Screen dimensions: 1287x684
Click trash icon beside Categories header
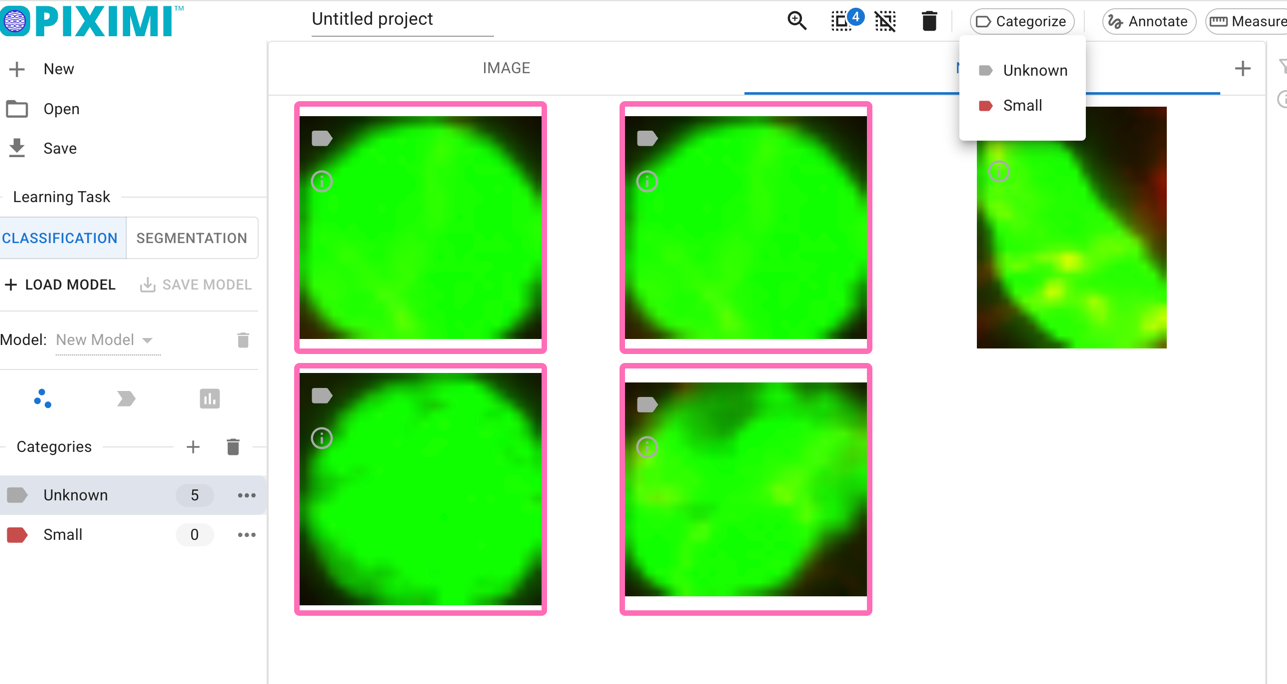tap(233, 447)
